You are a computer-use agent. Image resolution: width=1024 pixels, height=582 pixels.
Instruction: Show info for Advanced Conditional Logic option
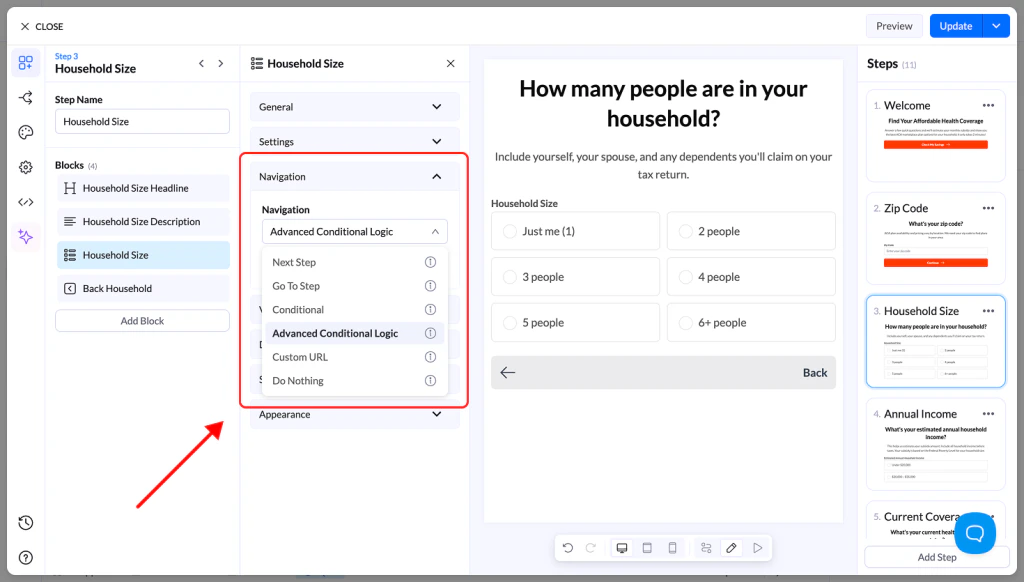click(x=430, y=333)
